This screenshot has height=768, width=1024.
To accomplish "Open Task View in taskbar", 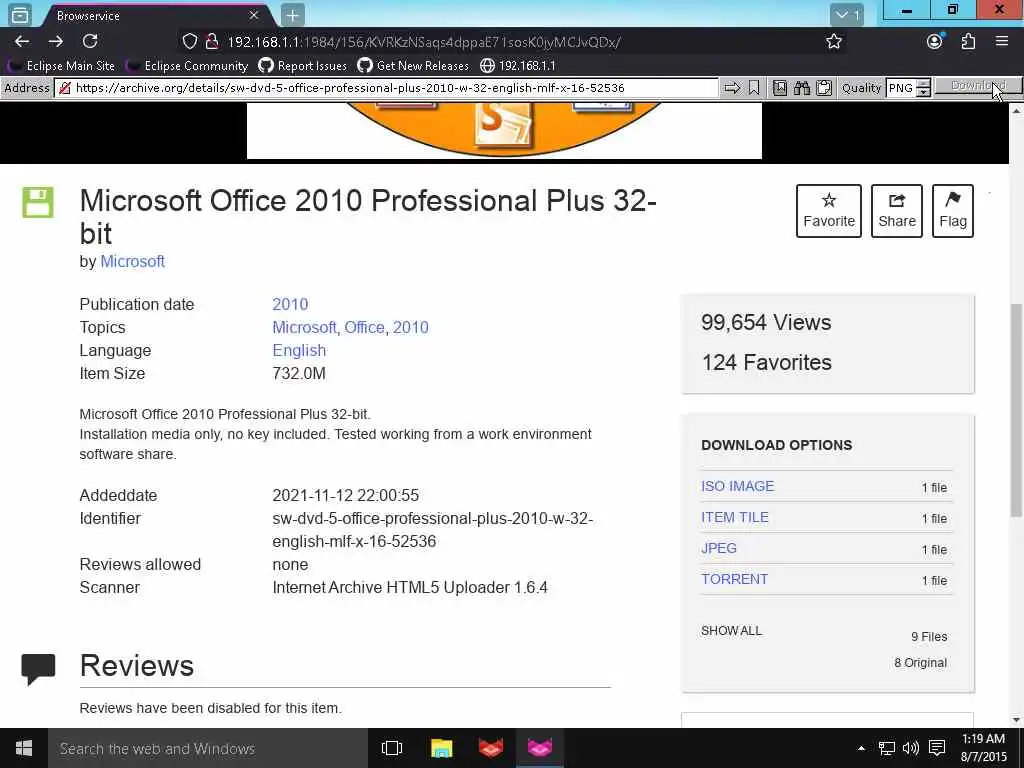I will (392, 748).
